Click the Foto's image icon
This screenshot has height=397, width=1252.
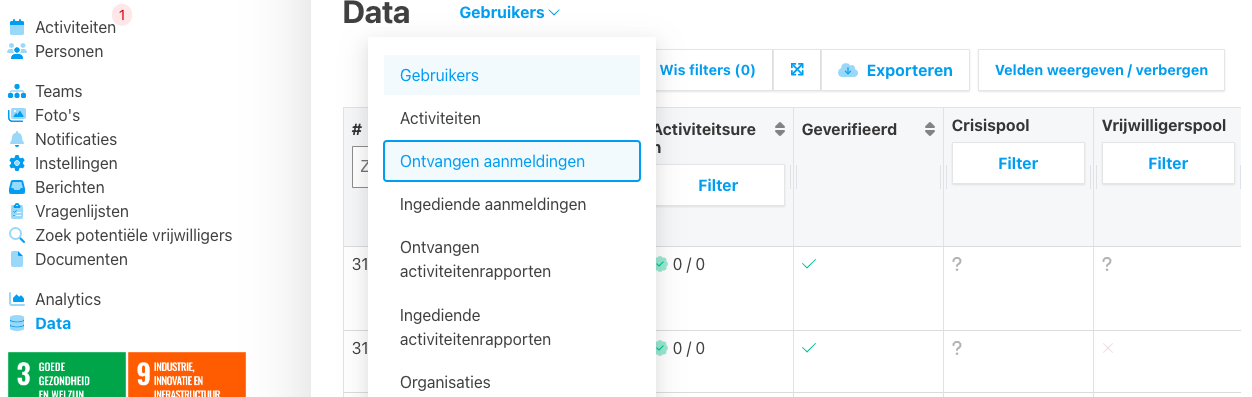click(17, 115)
